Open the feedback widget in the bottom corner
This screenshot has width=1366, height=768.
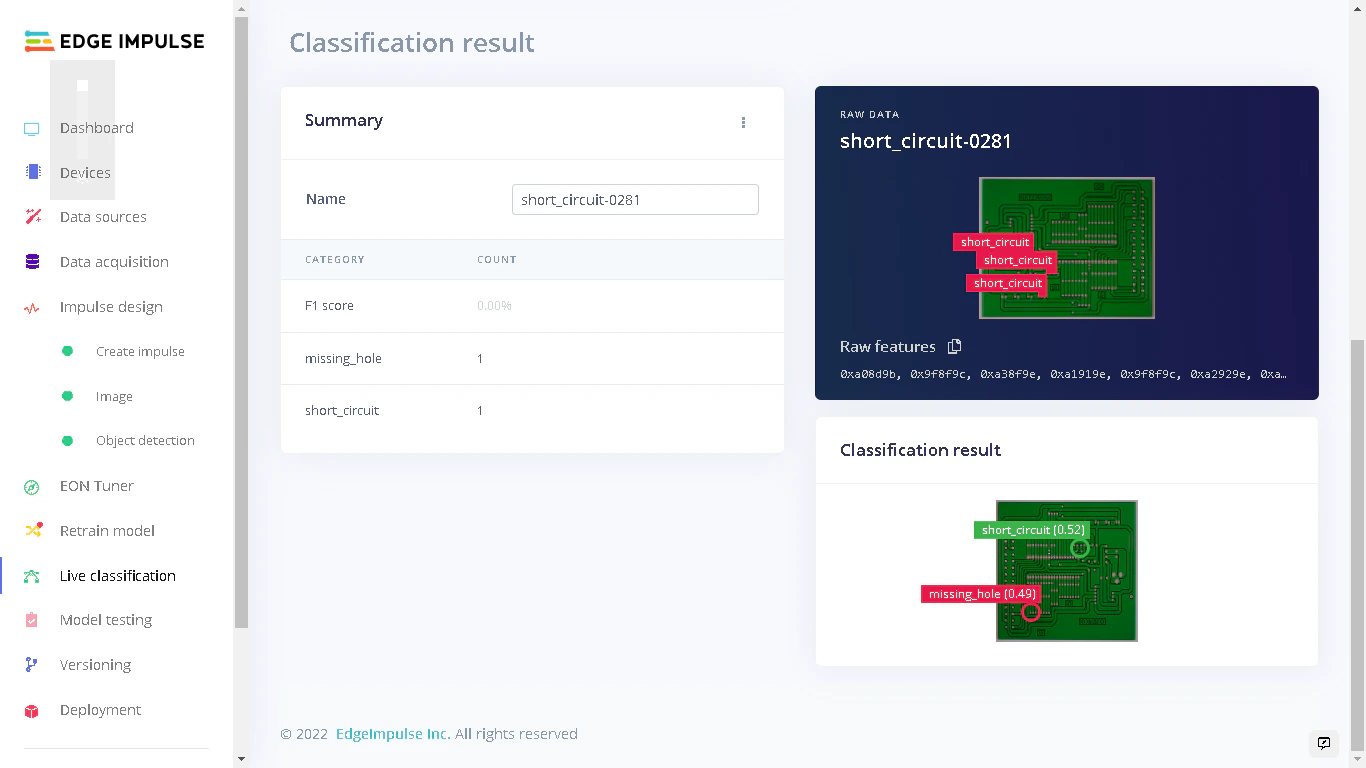pyautogui.click(x=1324, y=744)
